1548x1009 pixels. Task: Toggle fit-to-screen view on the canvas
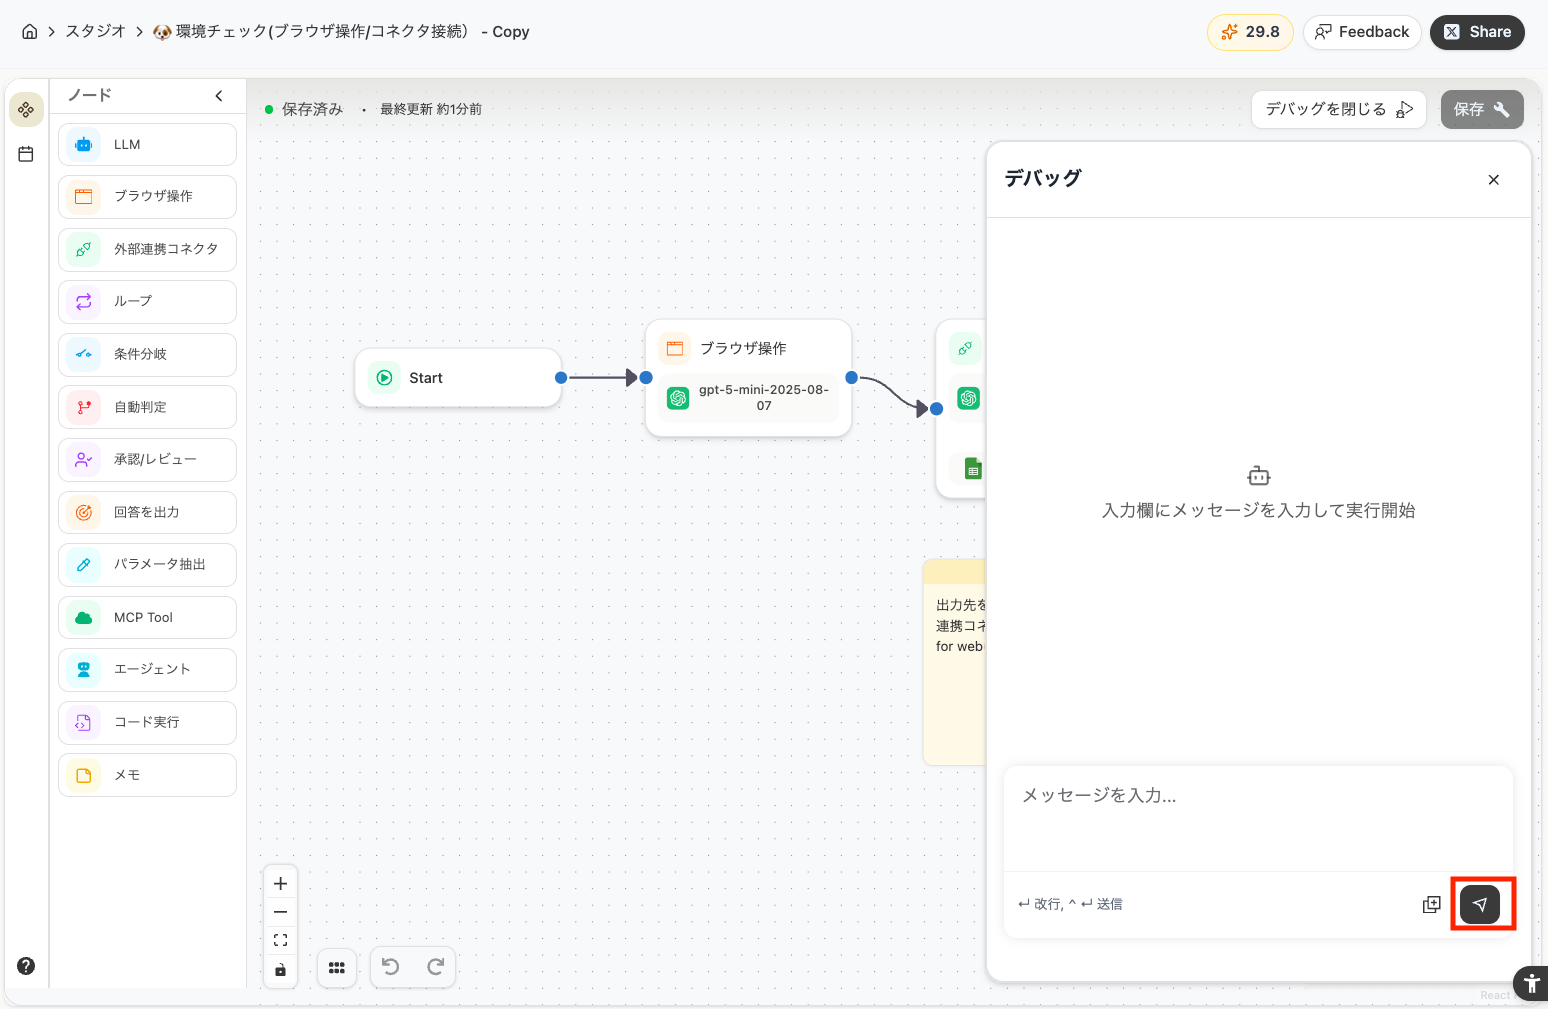click(280, 939)
